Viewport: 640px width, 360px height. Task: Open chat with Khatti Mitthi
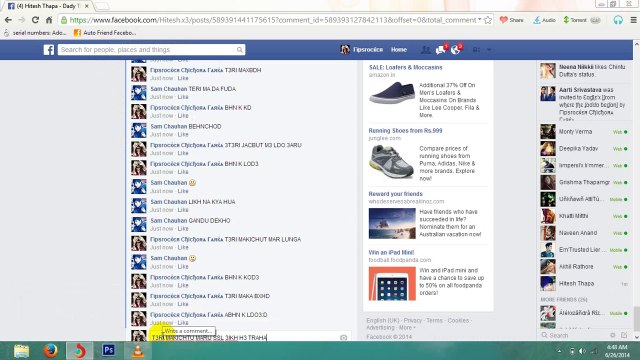tap(584, 216)
